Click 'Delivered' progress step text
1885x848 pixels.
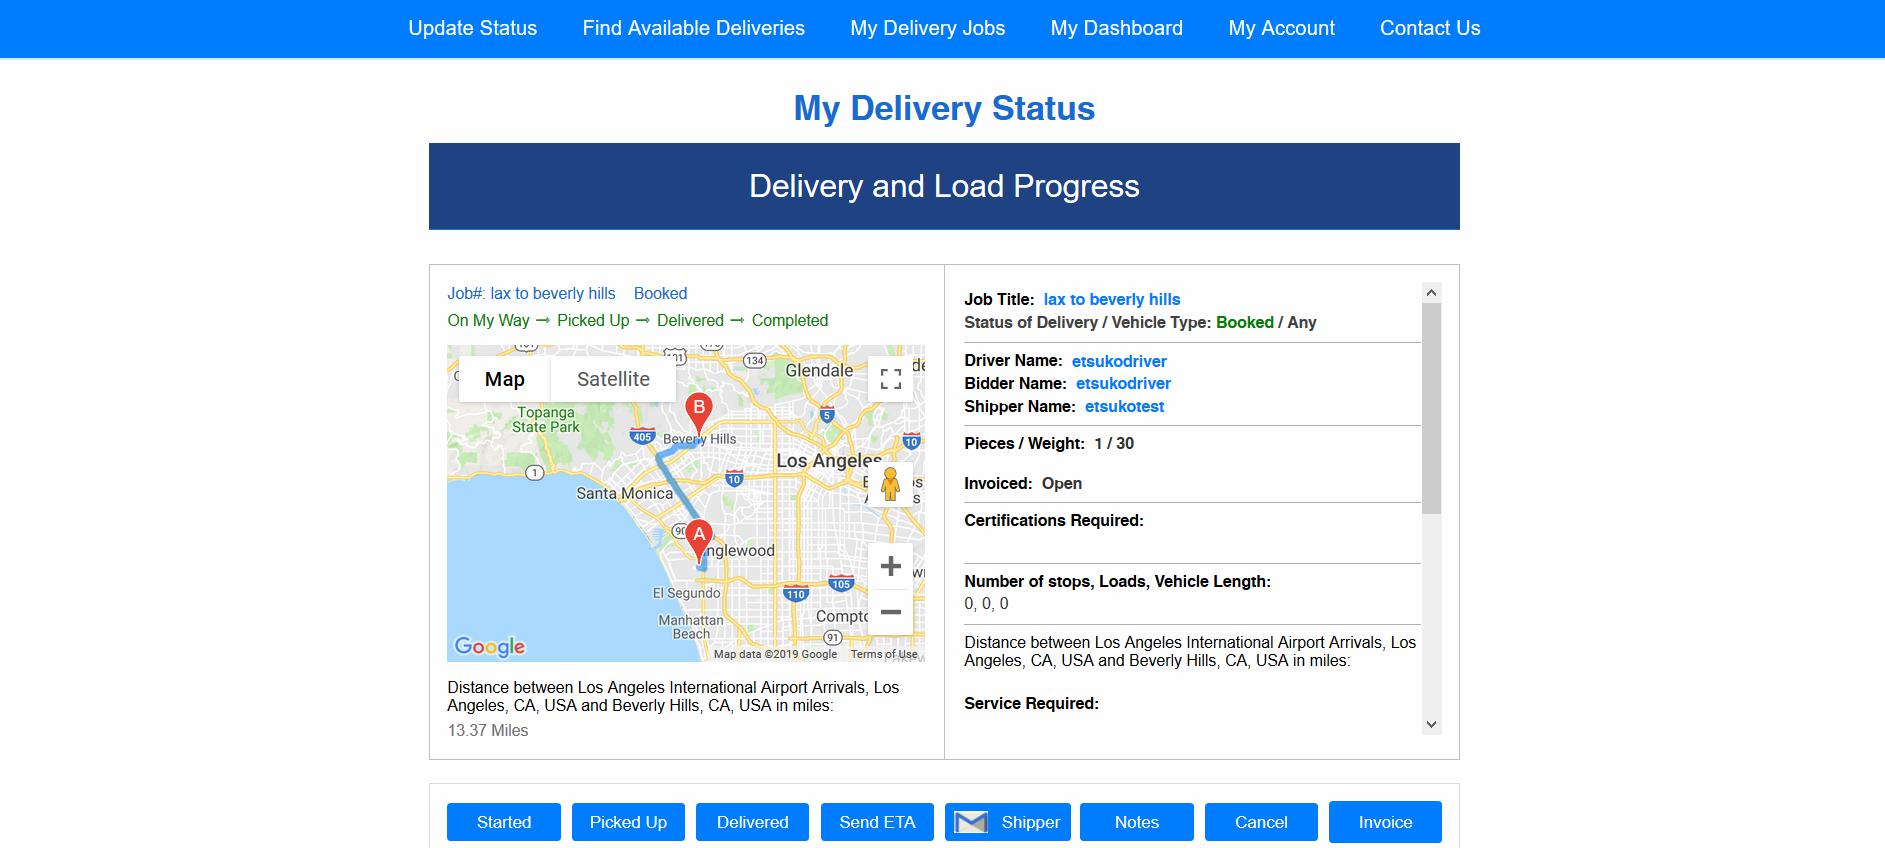click(x=690, y=320)
